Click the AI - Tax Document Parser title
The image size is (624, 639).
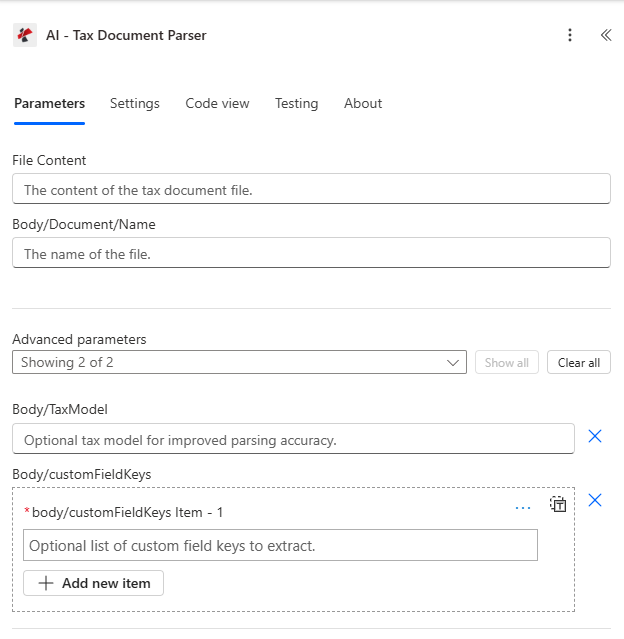pos(126,35)
